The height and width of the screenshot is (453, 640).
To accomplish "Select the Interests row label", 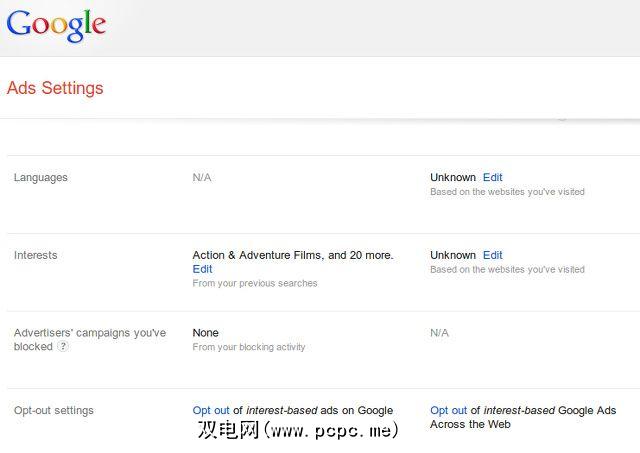I will click(x=36, y=256).
